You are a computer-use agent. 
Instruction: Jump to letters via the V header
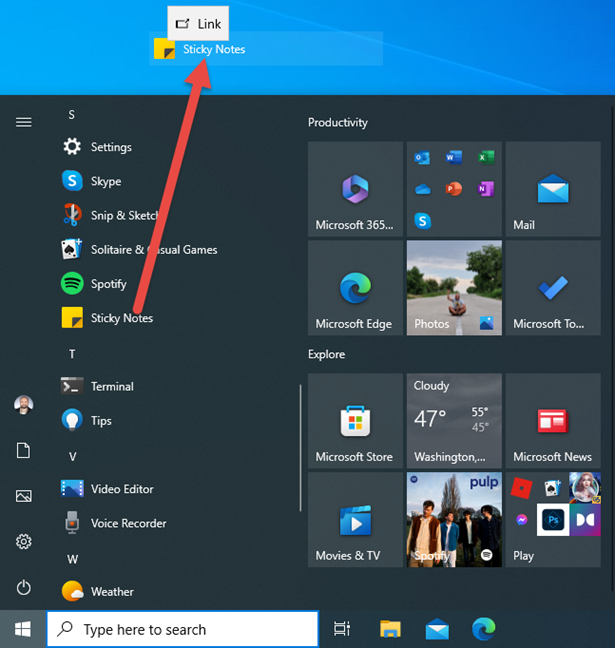72,456
